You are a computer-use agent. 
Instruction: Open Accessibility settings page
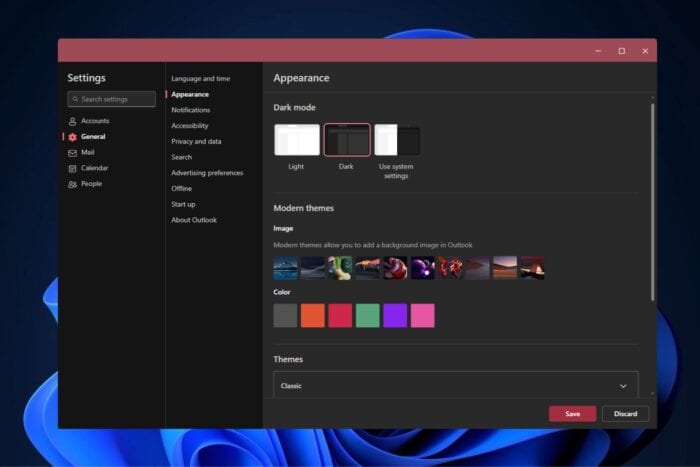pyautogui.click(x=190, y=125)
